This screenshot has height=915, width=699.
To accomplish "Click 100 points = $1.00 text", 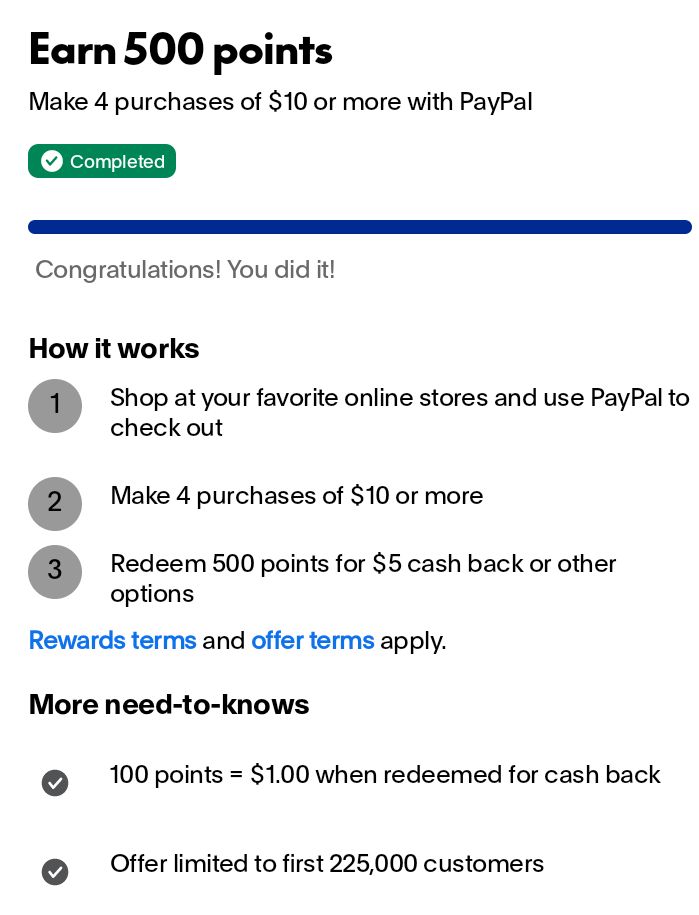I will click(x=385, y=775).
